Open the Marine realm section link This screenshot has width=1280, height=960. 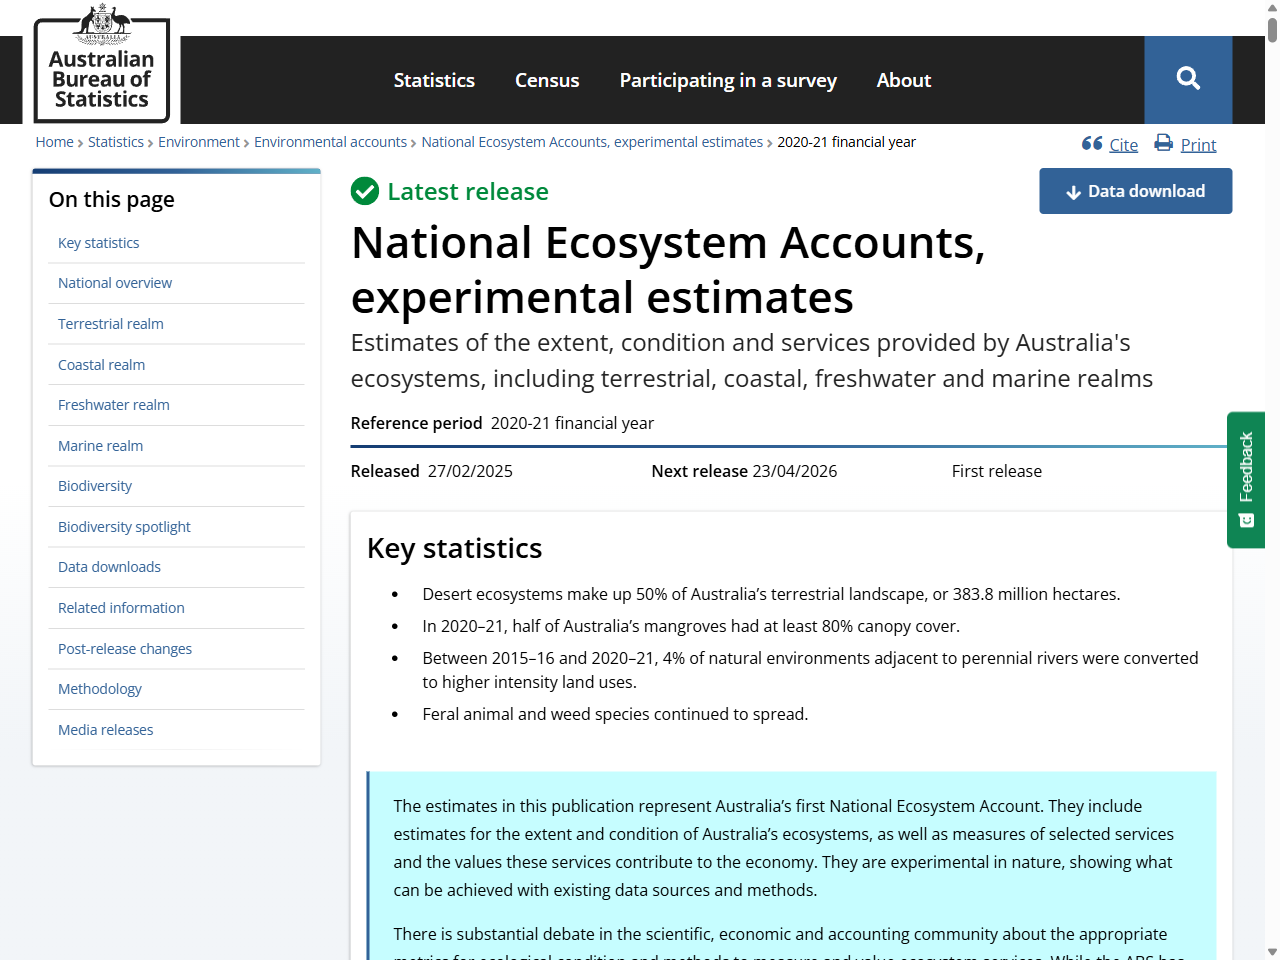coord(100,445)
